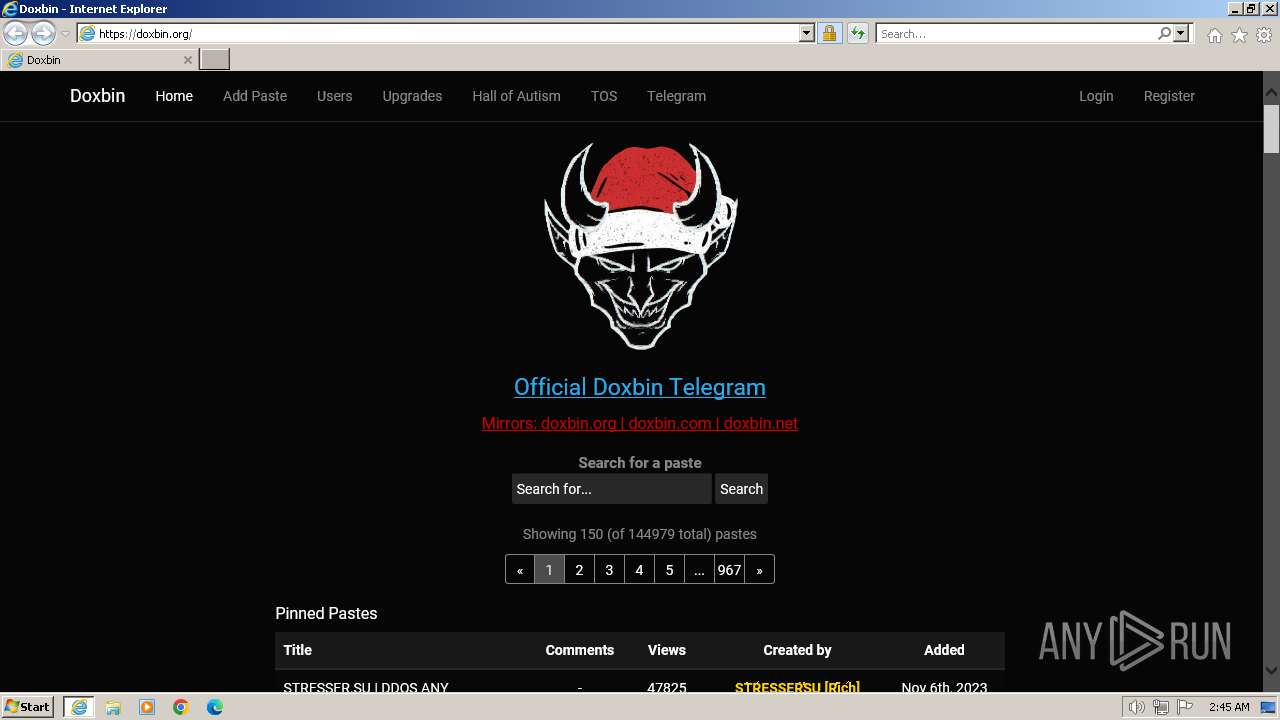This screenshot has width=1280, height=720.
Task: Click the Mirrors link line
Action: click(x=640, y=423)
